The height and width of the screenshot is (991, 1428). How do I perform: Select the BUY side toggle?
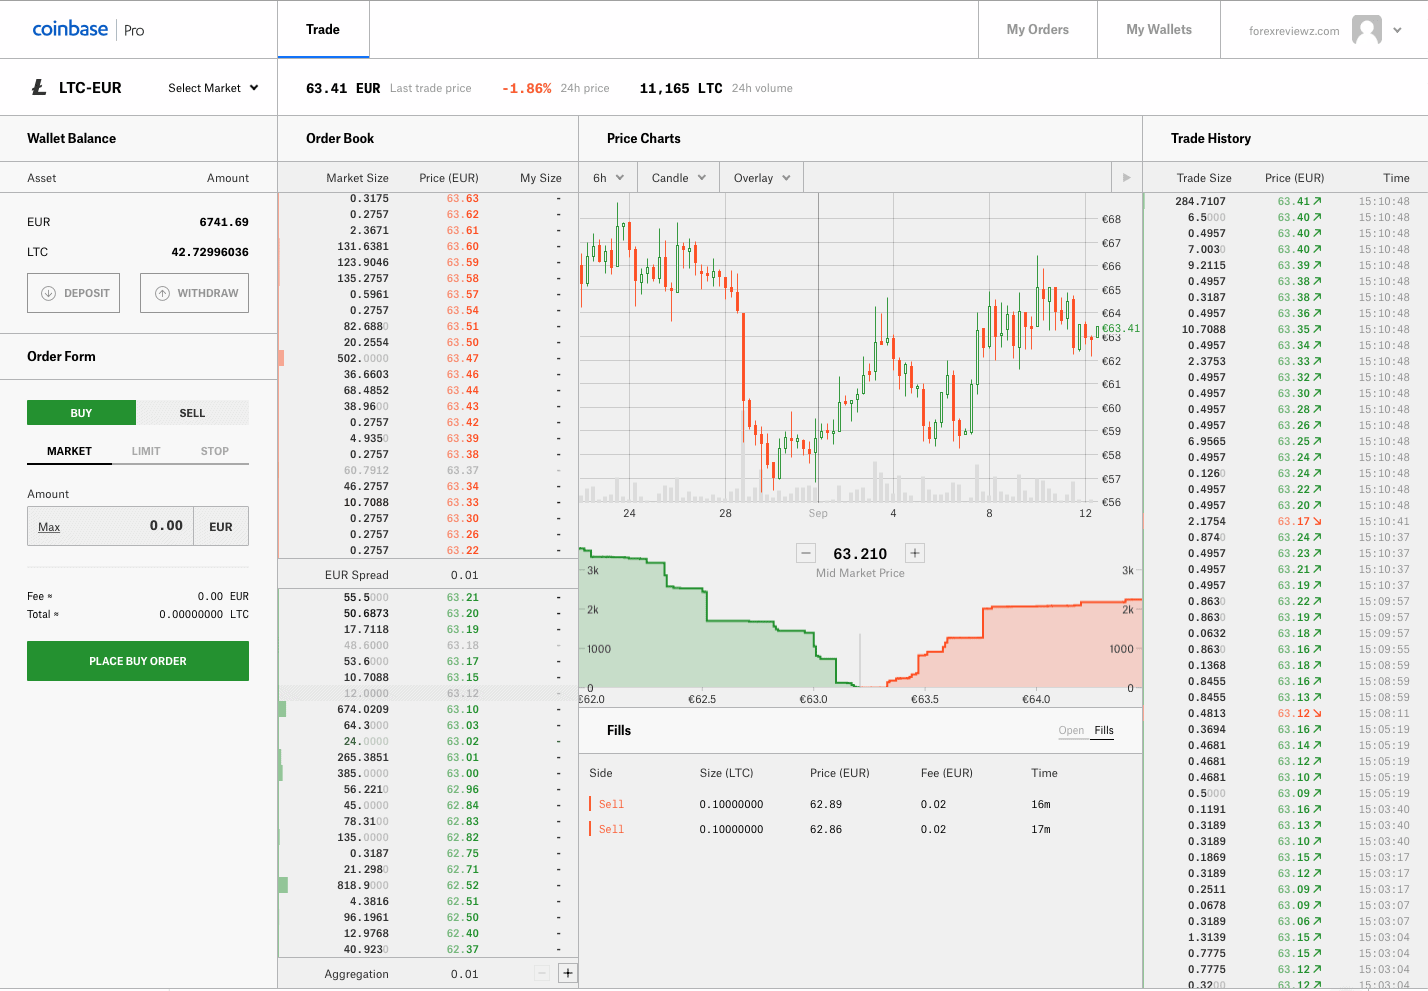click(x=81, y=413)
